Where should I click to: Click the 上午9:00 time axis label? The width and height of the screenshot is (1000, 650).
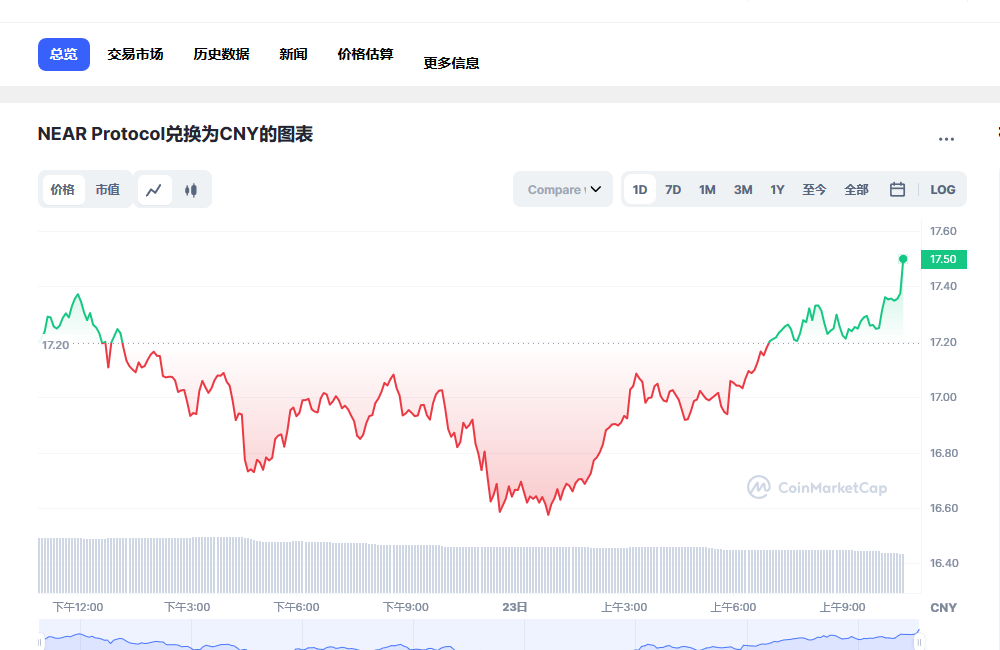coord(842,607)
